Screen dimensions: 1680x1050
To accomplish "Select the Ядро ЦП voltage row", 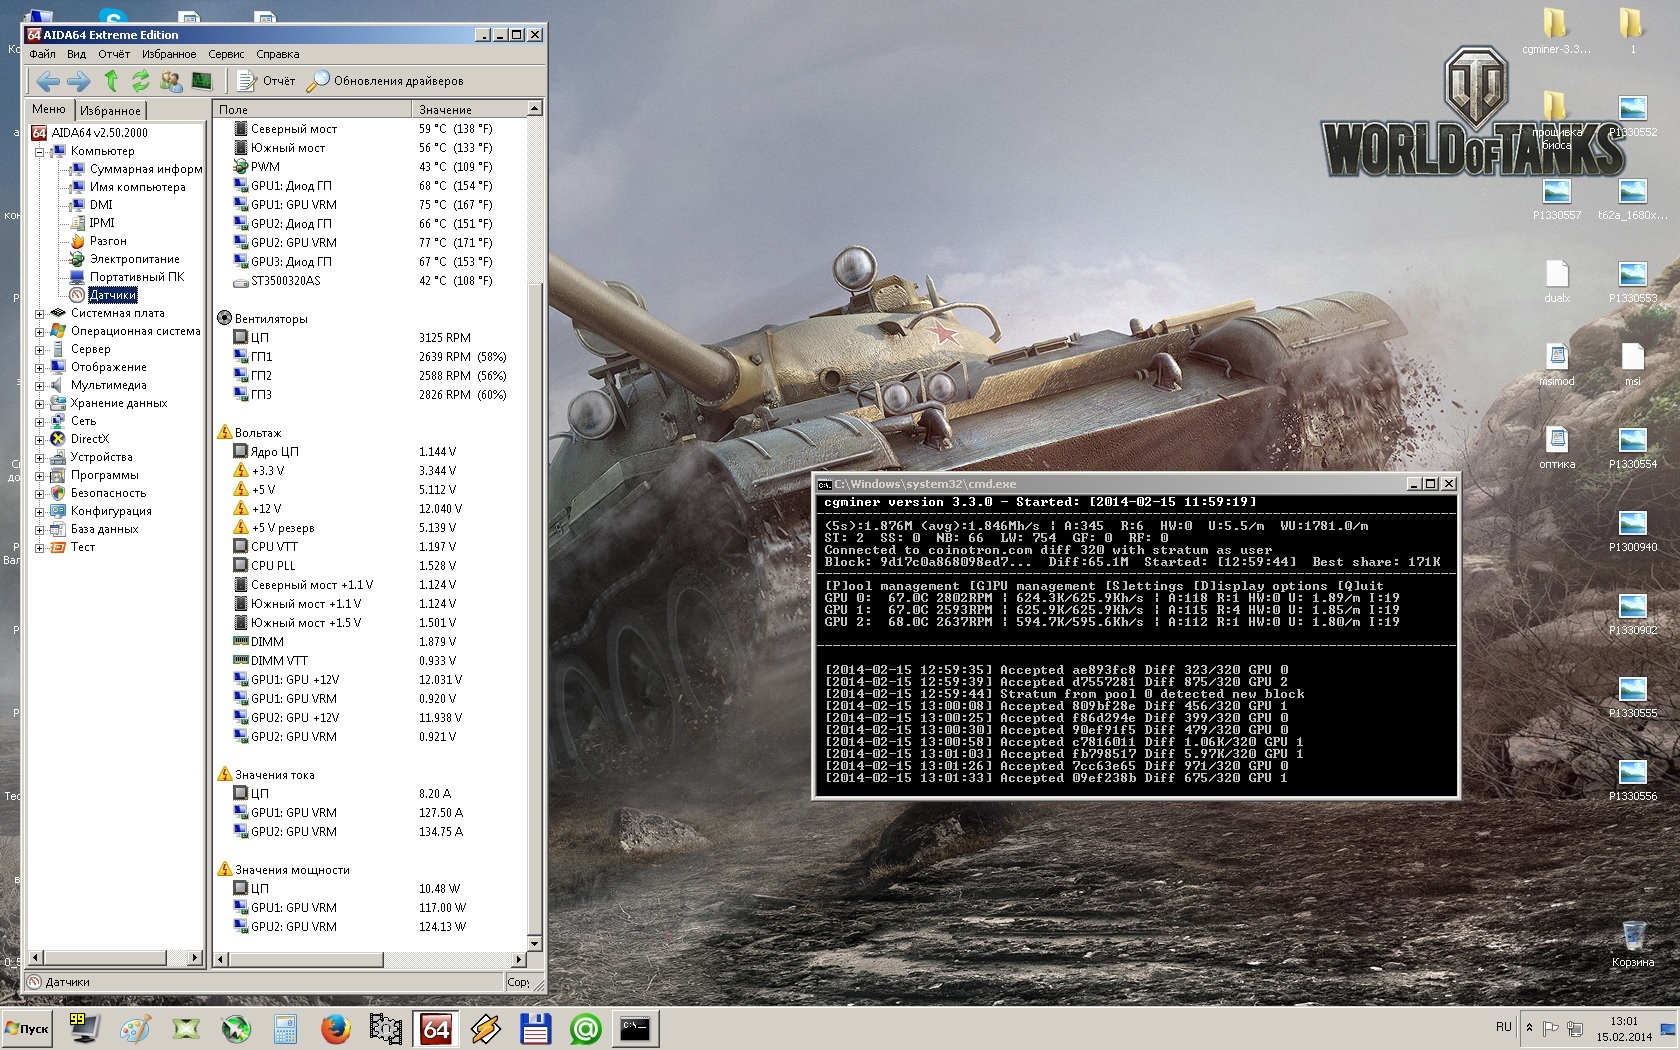I will pyautogui.click(x=370, y=452).
